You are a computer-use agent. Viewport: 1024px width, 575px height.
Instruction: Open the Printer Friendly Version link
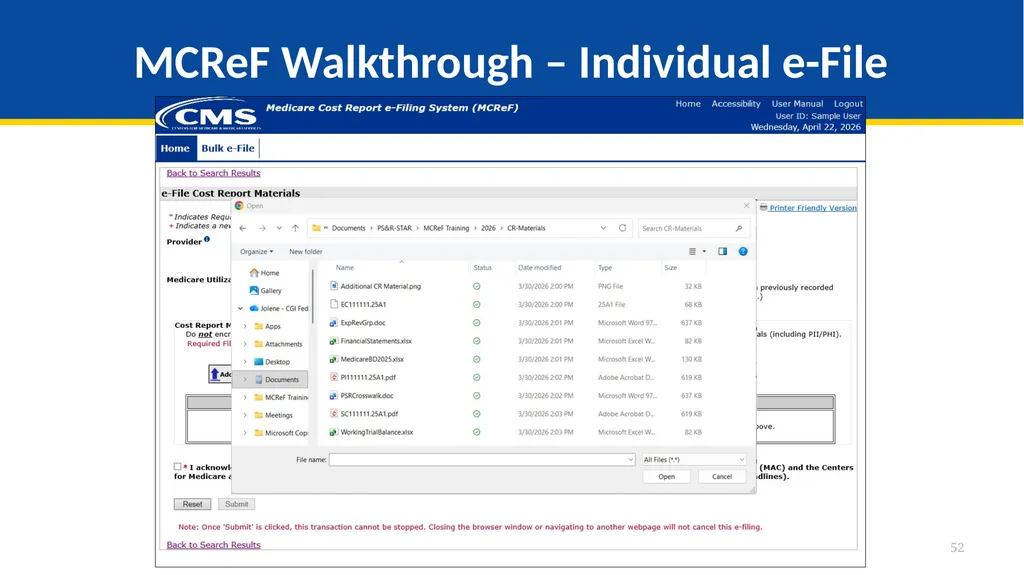(812, 208)
